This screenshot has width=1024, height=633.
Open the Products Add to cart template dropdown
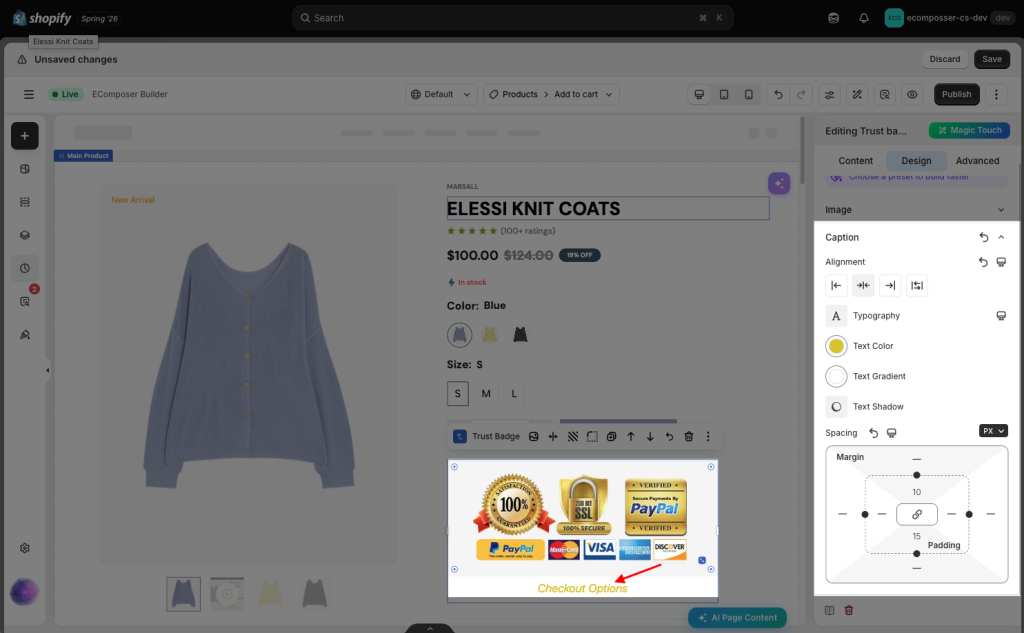pos(551,94)
